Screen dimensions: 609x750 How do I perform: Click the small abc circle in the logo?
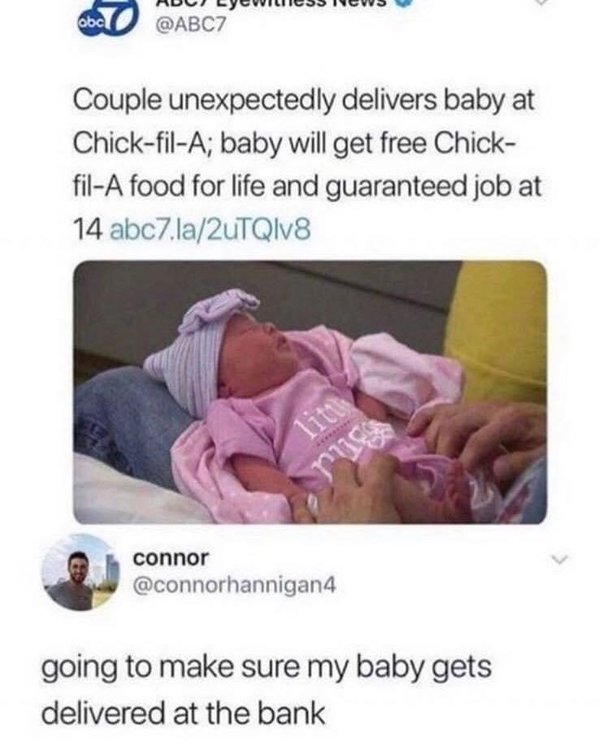click(89, 23)
